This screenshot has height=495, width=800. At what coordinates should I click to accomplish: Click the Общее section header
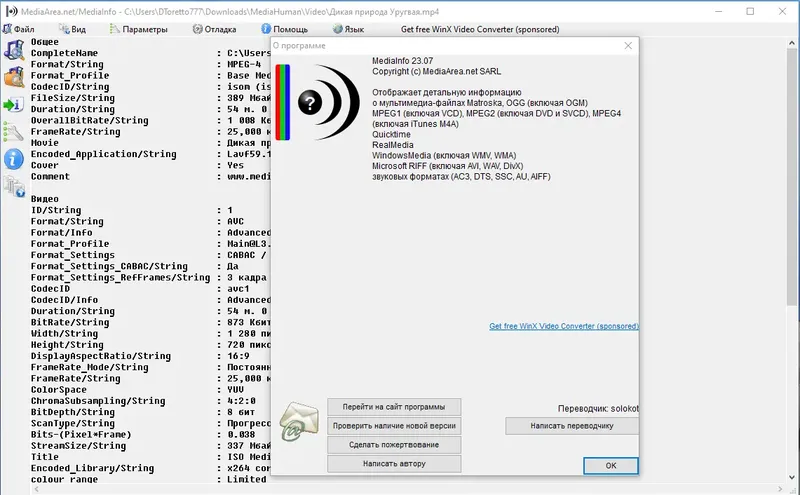(45, 42)
